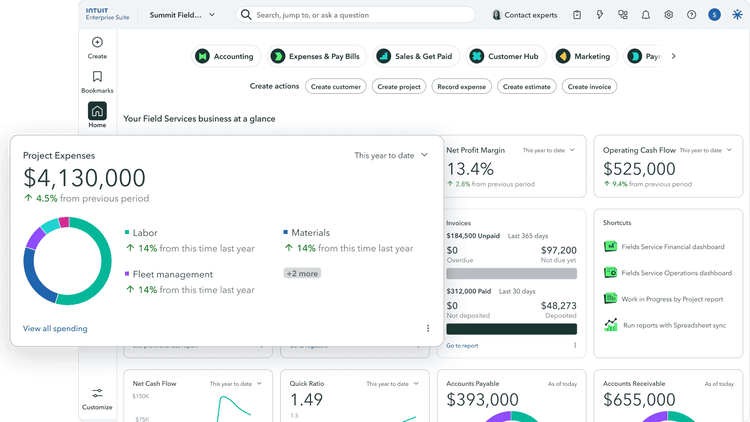Show more app menus with right arrow
The height and width of the screenshot is (422, 750).
click(673, 56)
